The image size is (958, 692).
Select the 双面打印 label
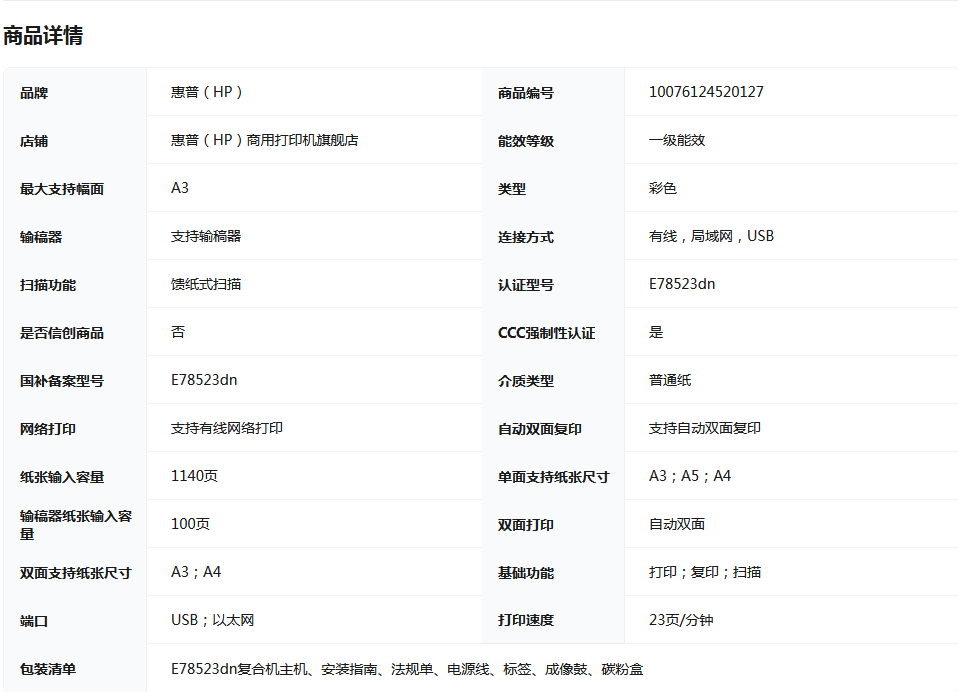525,525
